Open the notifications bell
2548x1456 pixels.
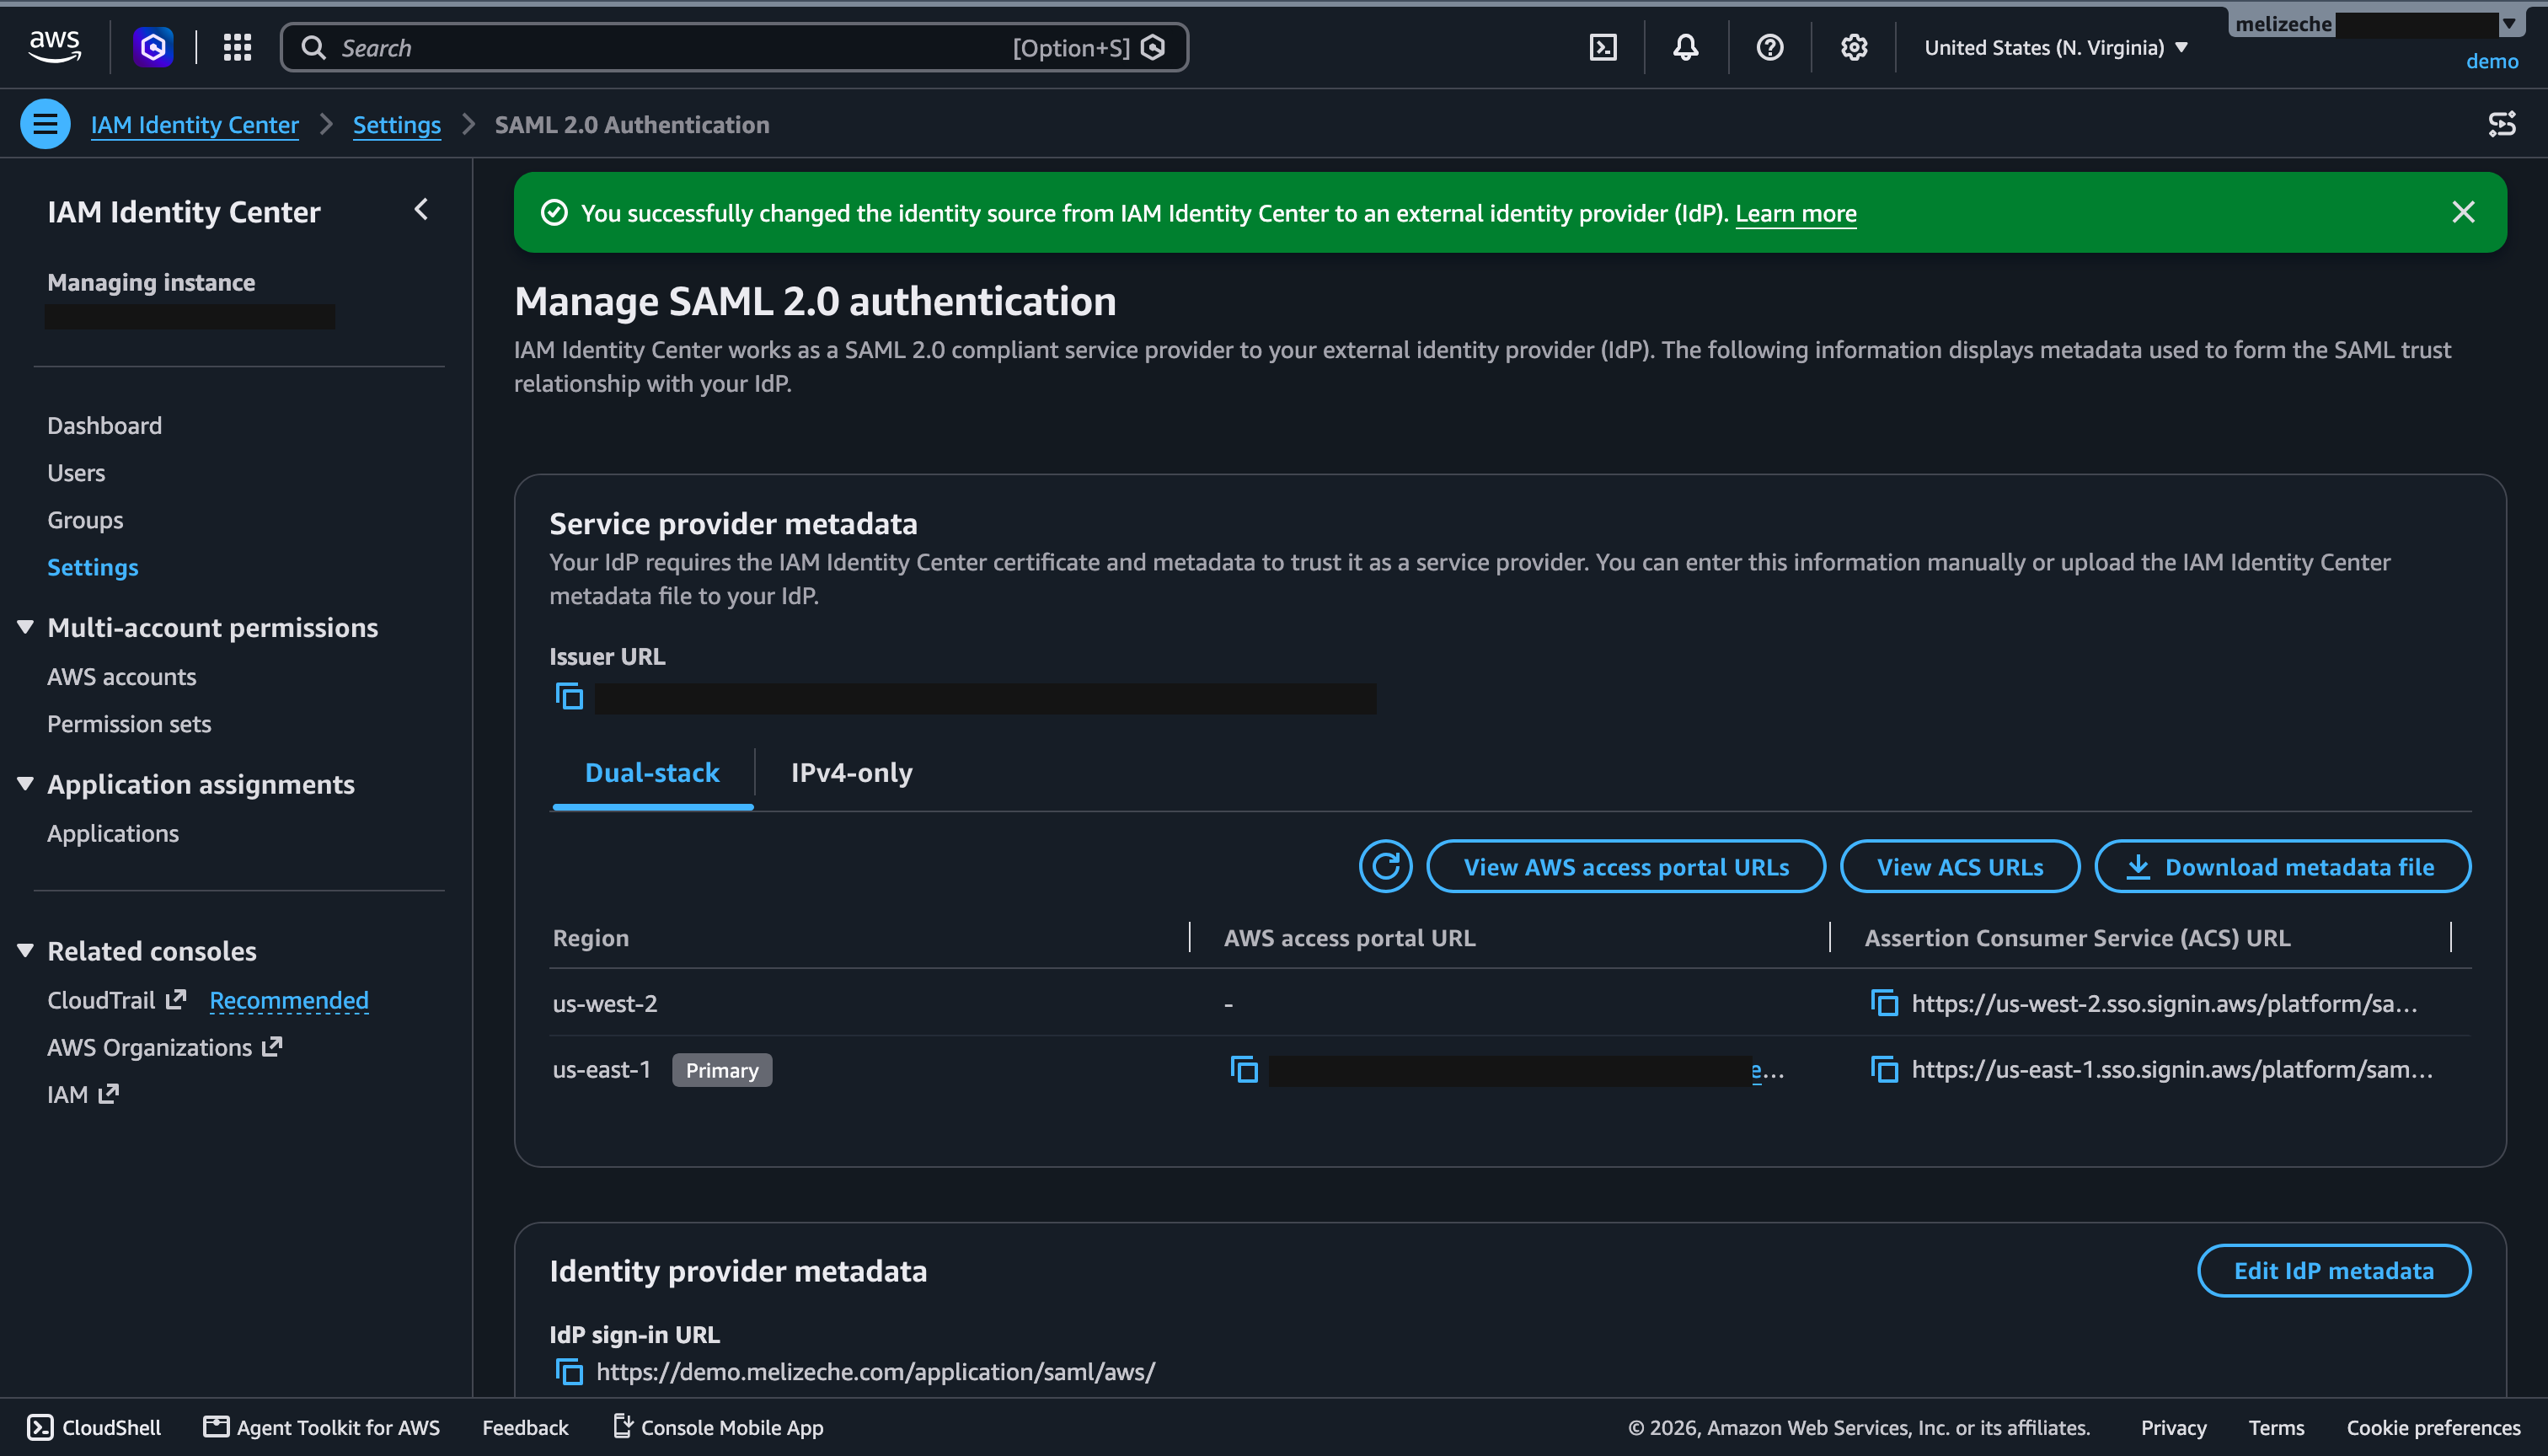click(x=1686, y=47)
